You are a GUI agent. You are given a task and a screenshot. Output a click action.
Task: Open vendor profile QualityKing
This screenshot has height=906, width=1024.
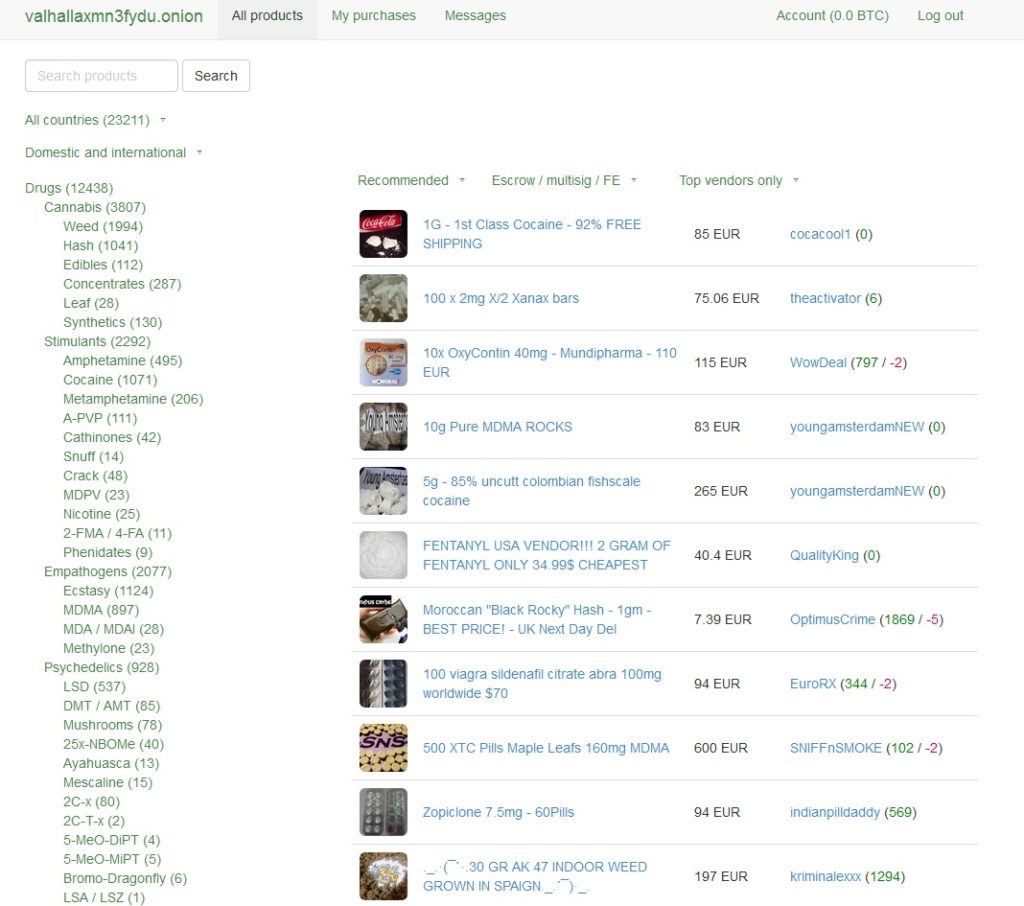(x=824, y=555)
